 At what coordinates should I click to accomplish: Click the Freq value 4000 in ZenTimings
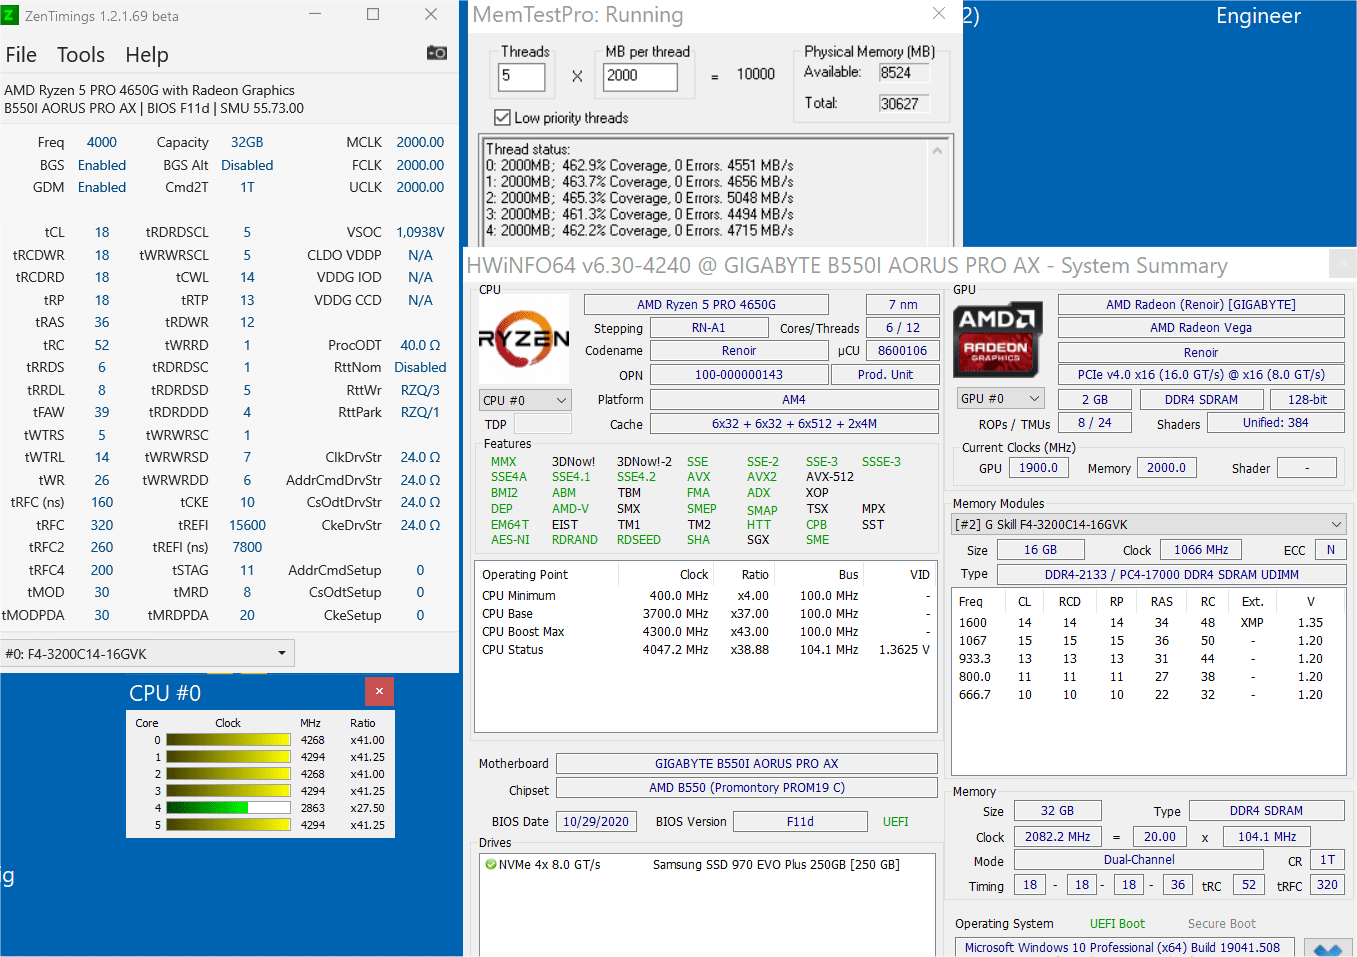pos(102,142)
